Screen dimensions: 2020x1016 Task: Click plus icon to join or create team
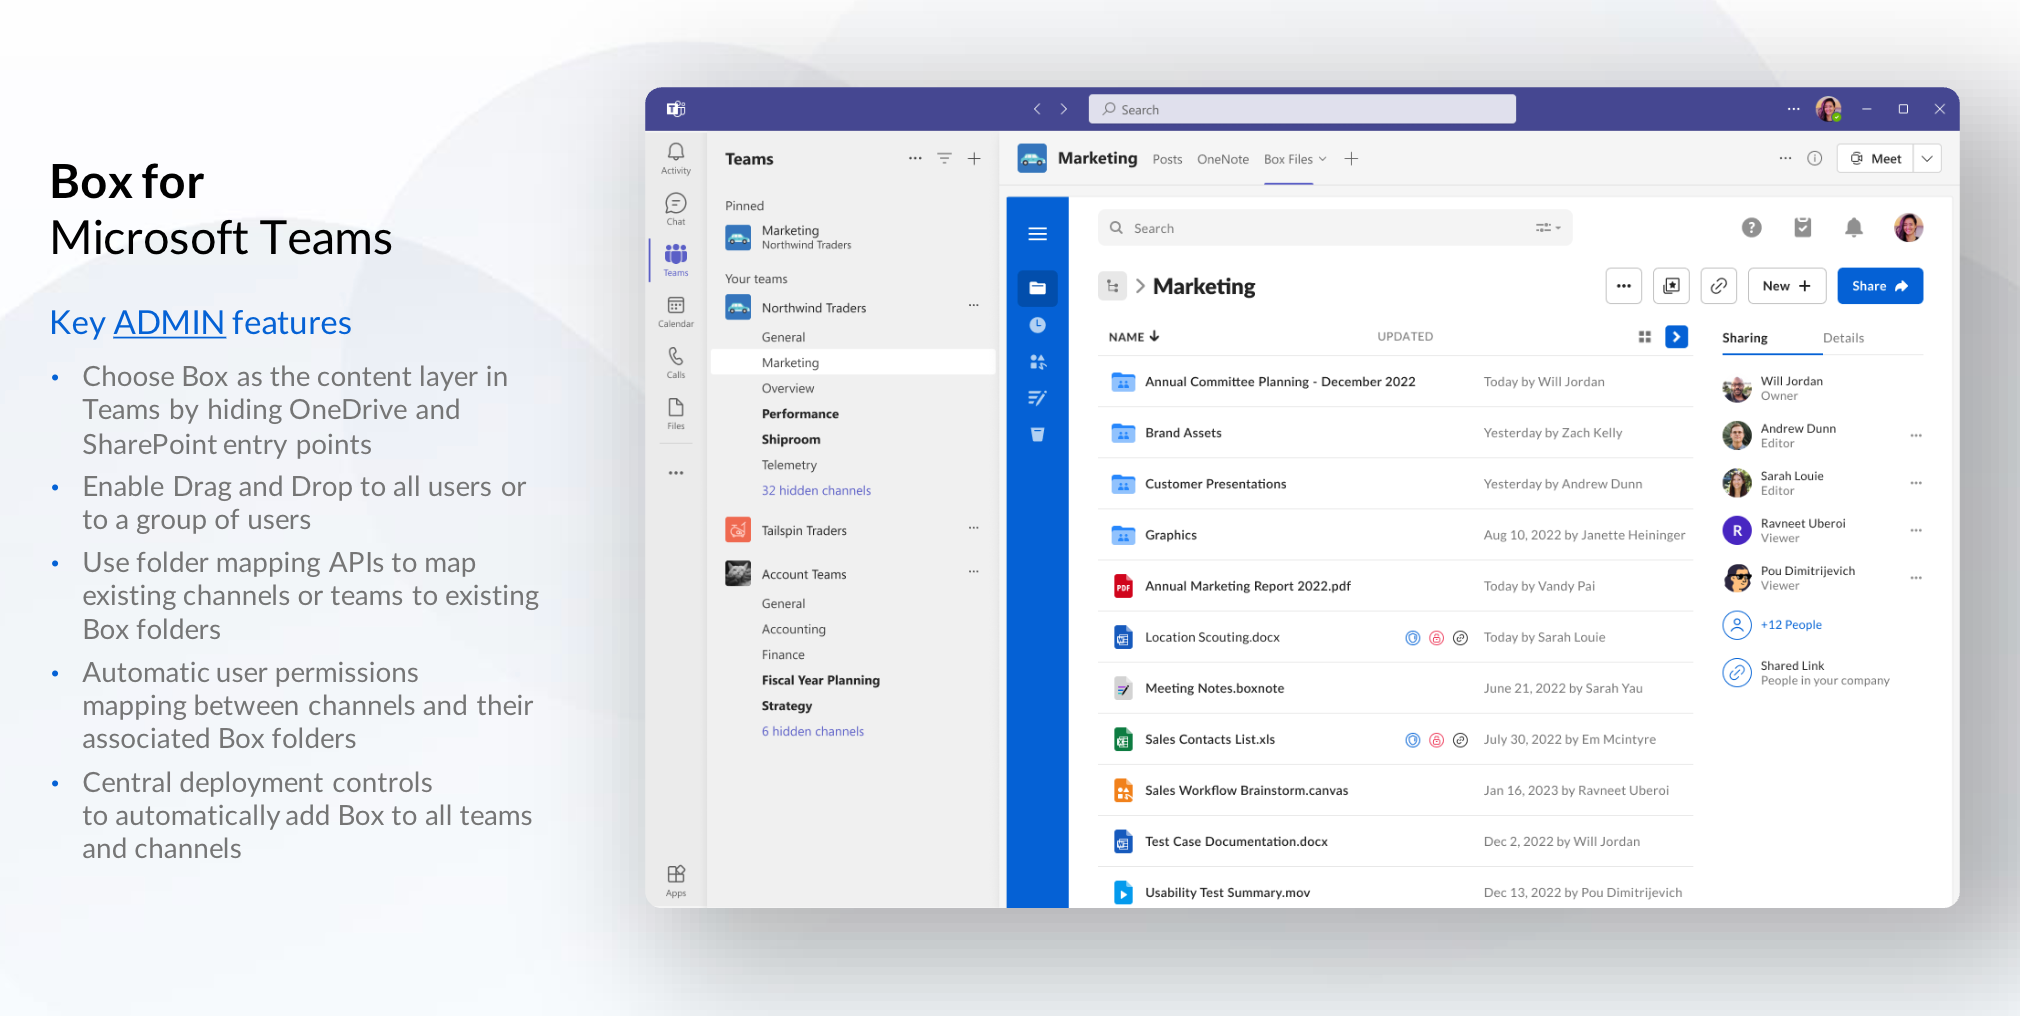click(974, 158)
